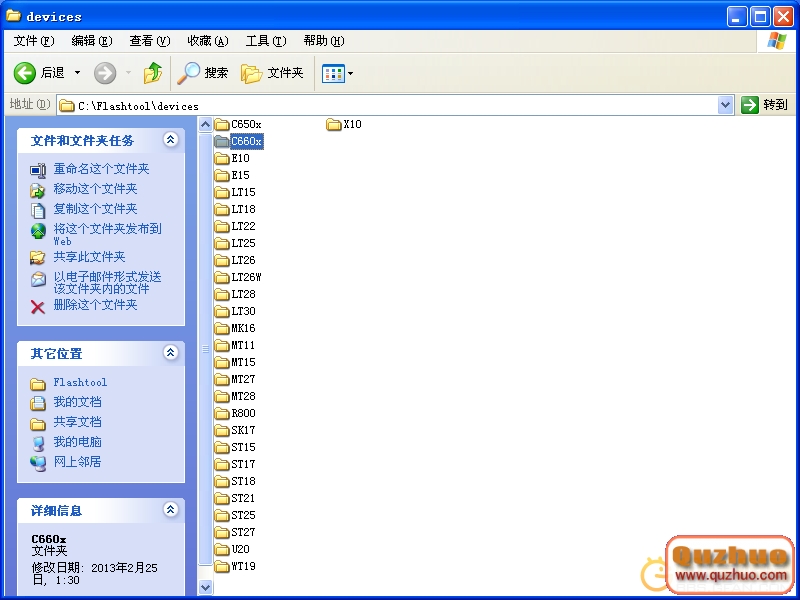Viewport: 800px width, 600px height.
Task: Expand the address bar dropdown list
Action: pos(726,106)
